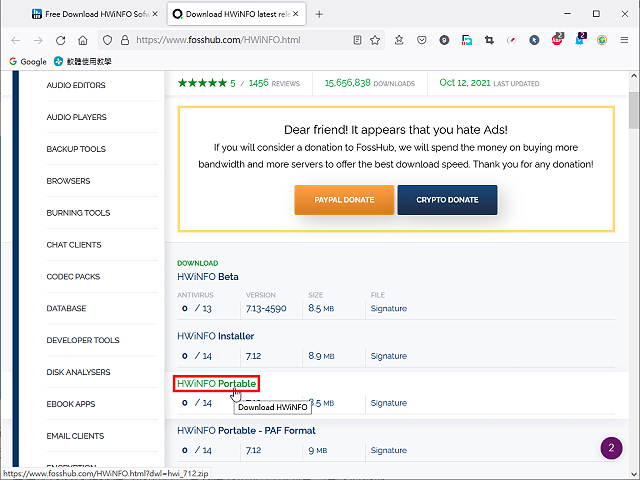
Task: Open Signature for PAF Format row
Action: [x=389, y=450]
